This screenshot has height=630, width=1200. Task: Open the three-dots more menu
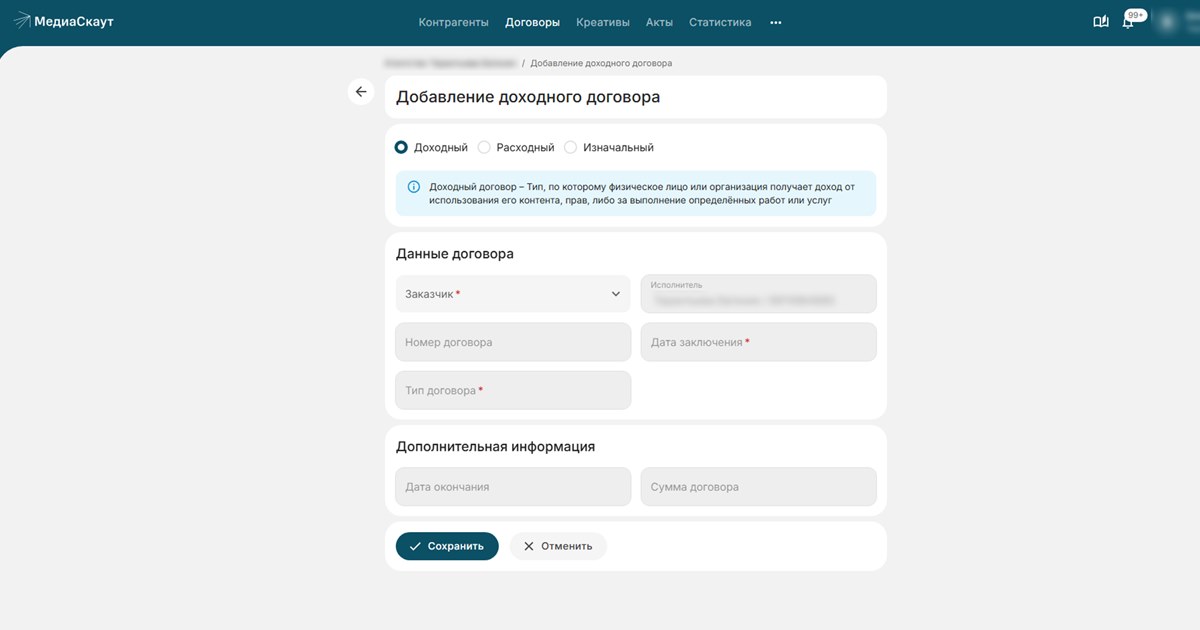(x=776, y=22)
